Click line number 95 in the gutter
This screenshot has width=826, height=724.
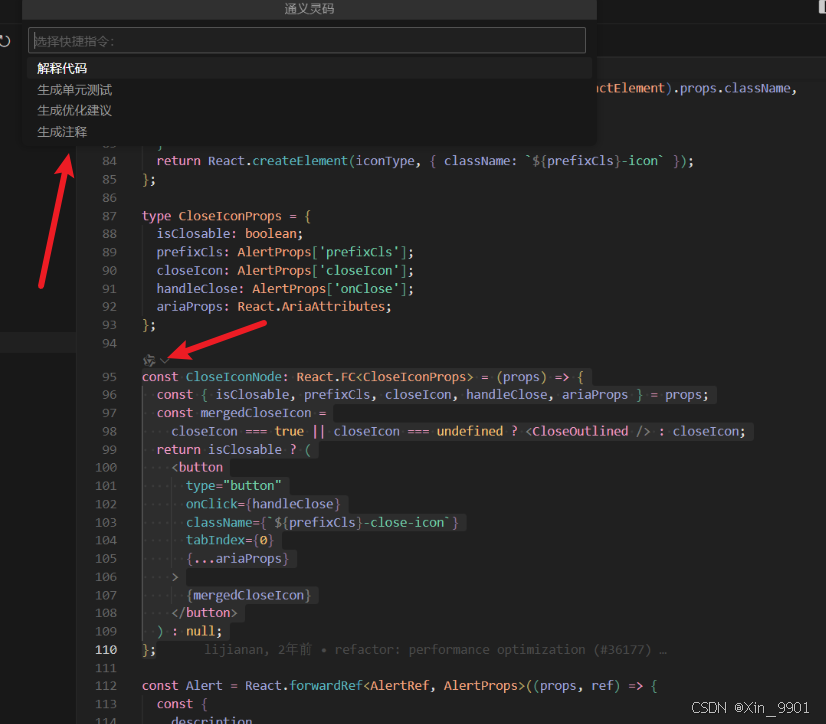coord(110,377)
